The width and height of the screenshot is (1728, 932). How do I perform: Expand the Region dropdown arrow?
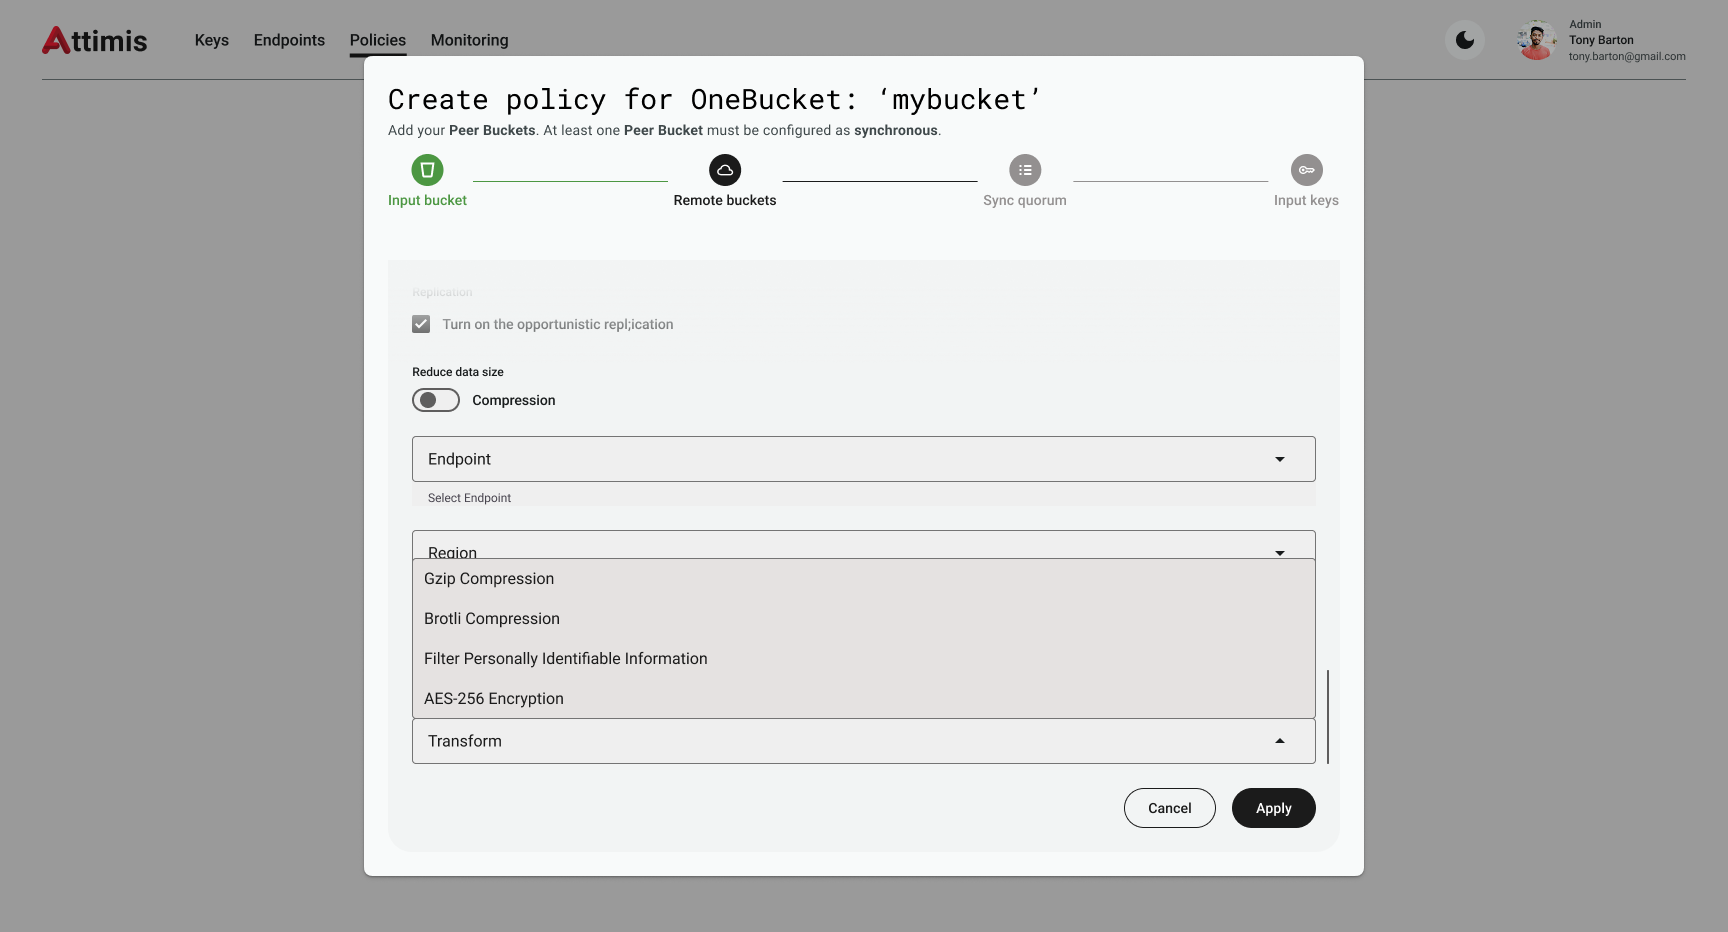click(x=1279, y=552)
